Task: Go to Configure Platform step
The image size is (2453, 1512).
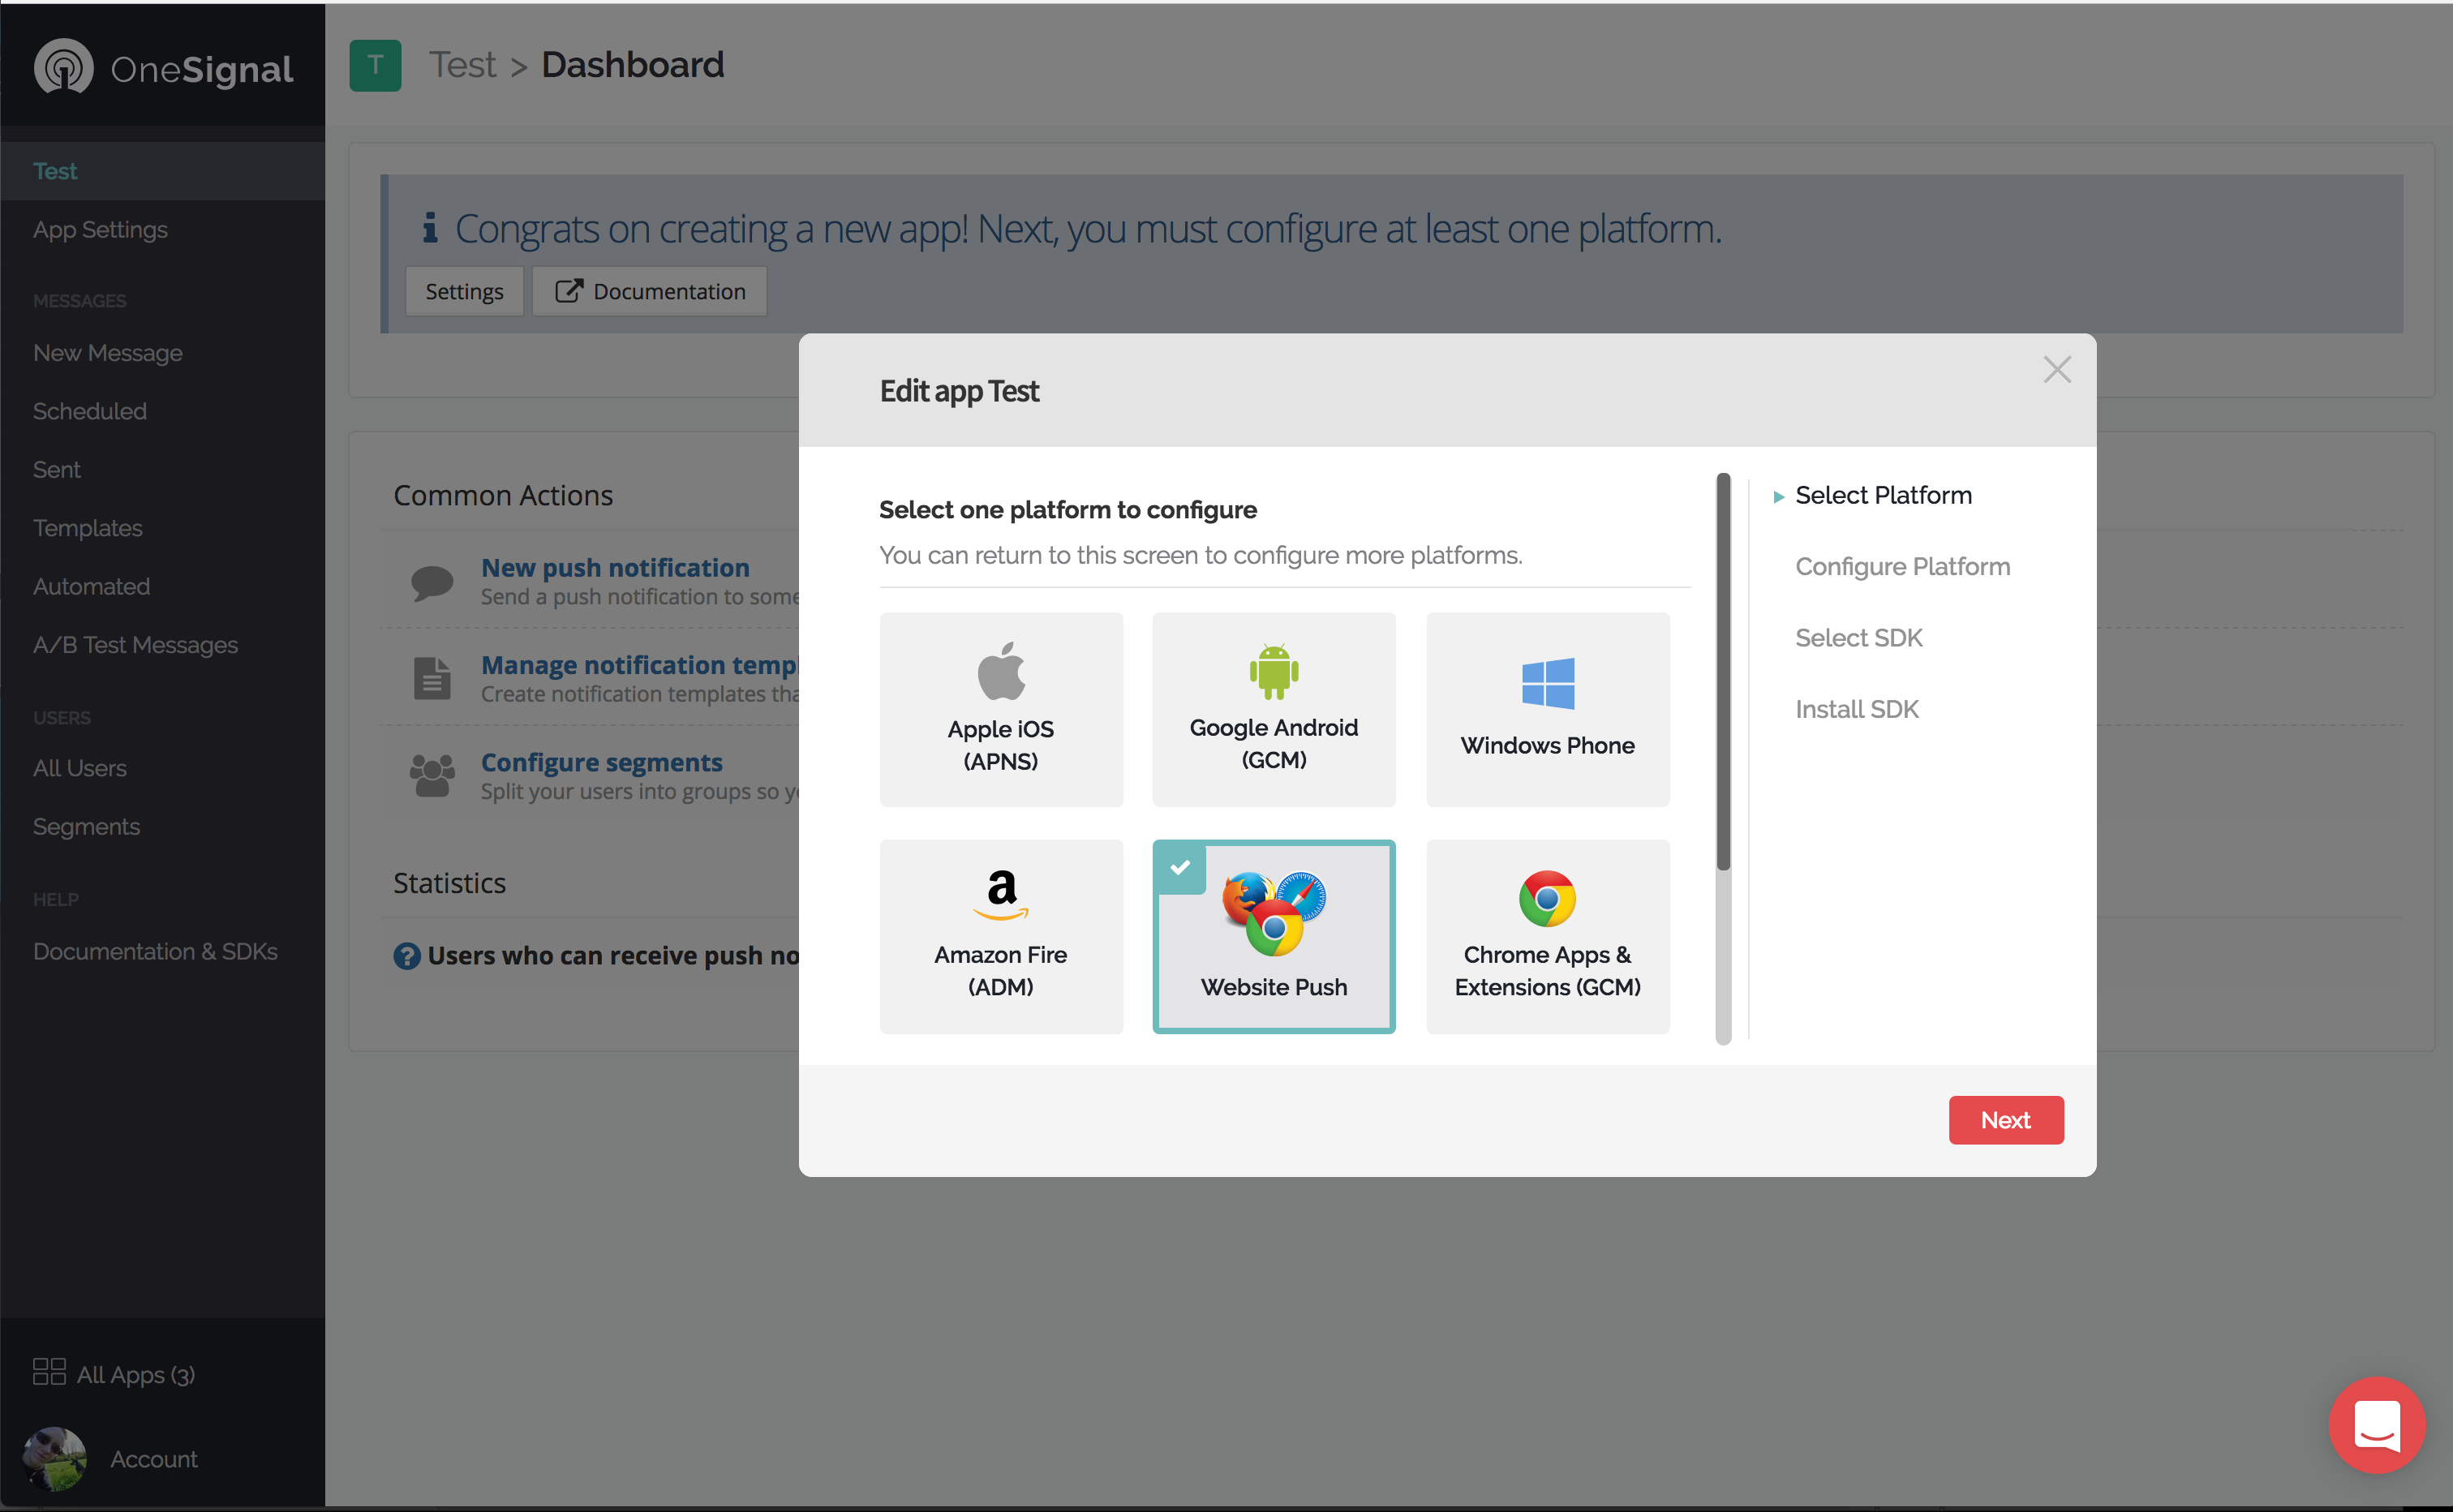Action: point(1902,566)
